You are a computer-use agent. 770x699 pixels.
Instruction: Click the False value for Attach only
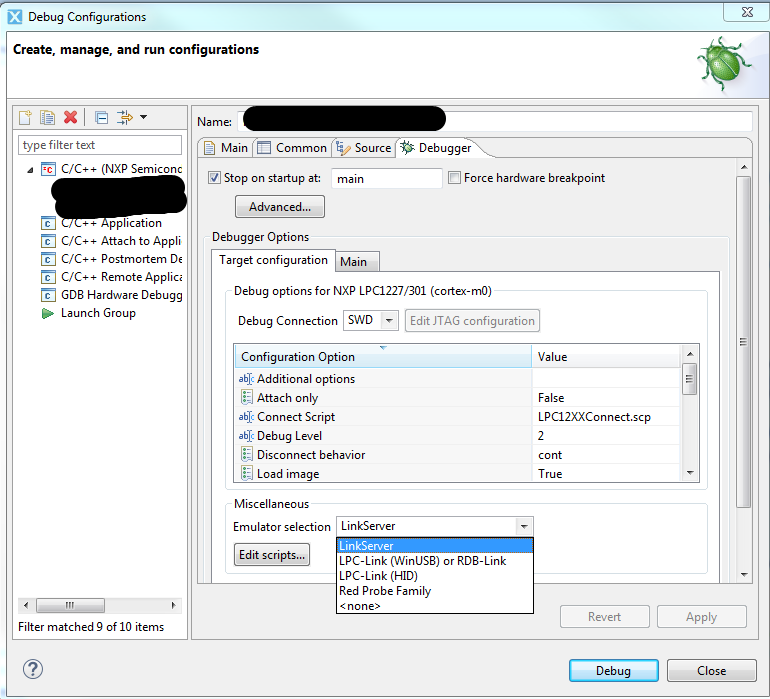point(606,398)
